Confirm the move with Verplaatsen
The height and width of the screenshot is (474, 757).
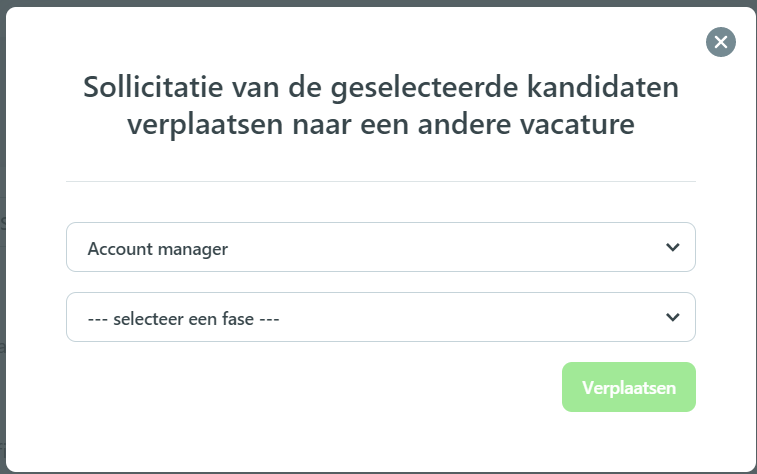(629, 387)
